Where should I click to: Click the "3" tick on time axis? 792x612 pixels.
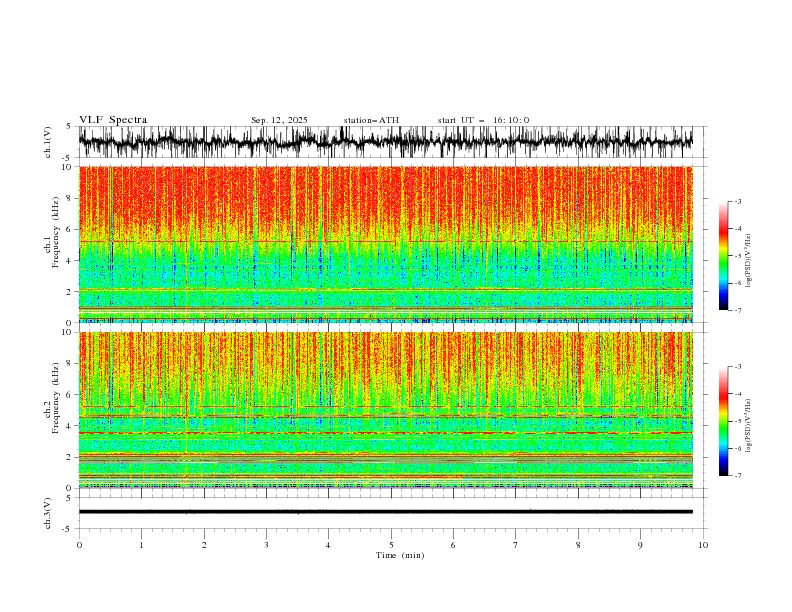click(x=266, y=545)
